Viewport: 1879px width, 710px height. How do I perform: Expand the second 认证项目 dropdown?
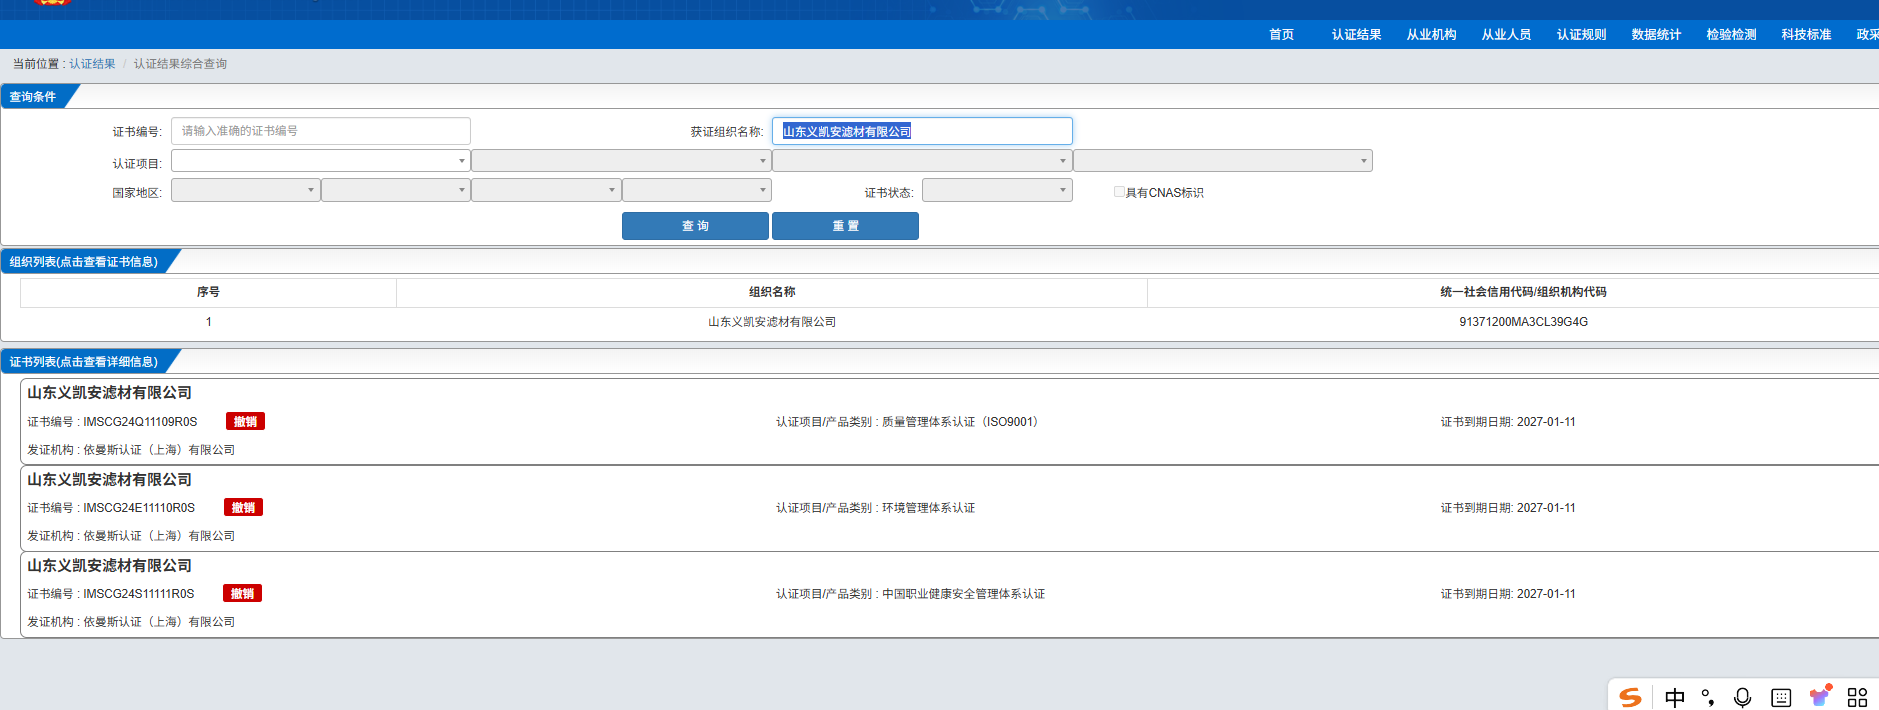[x=621, y=161]
